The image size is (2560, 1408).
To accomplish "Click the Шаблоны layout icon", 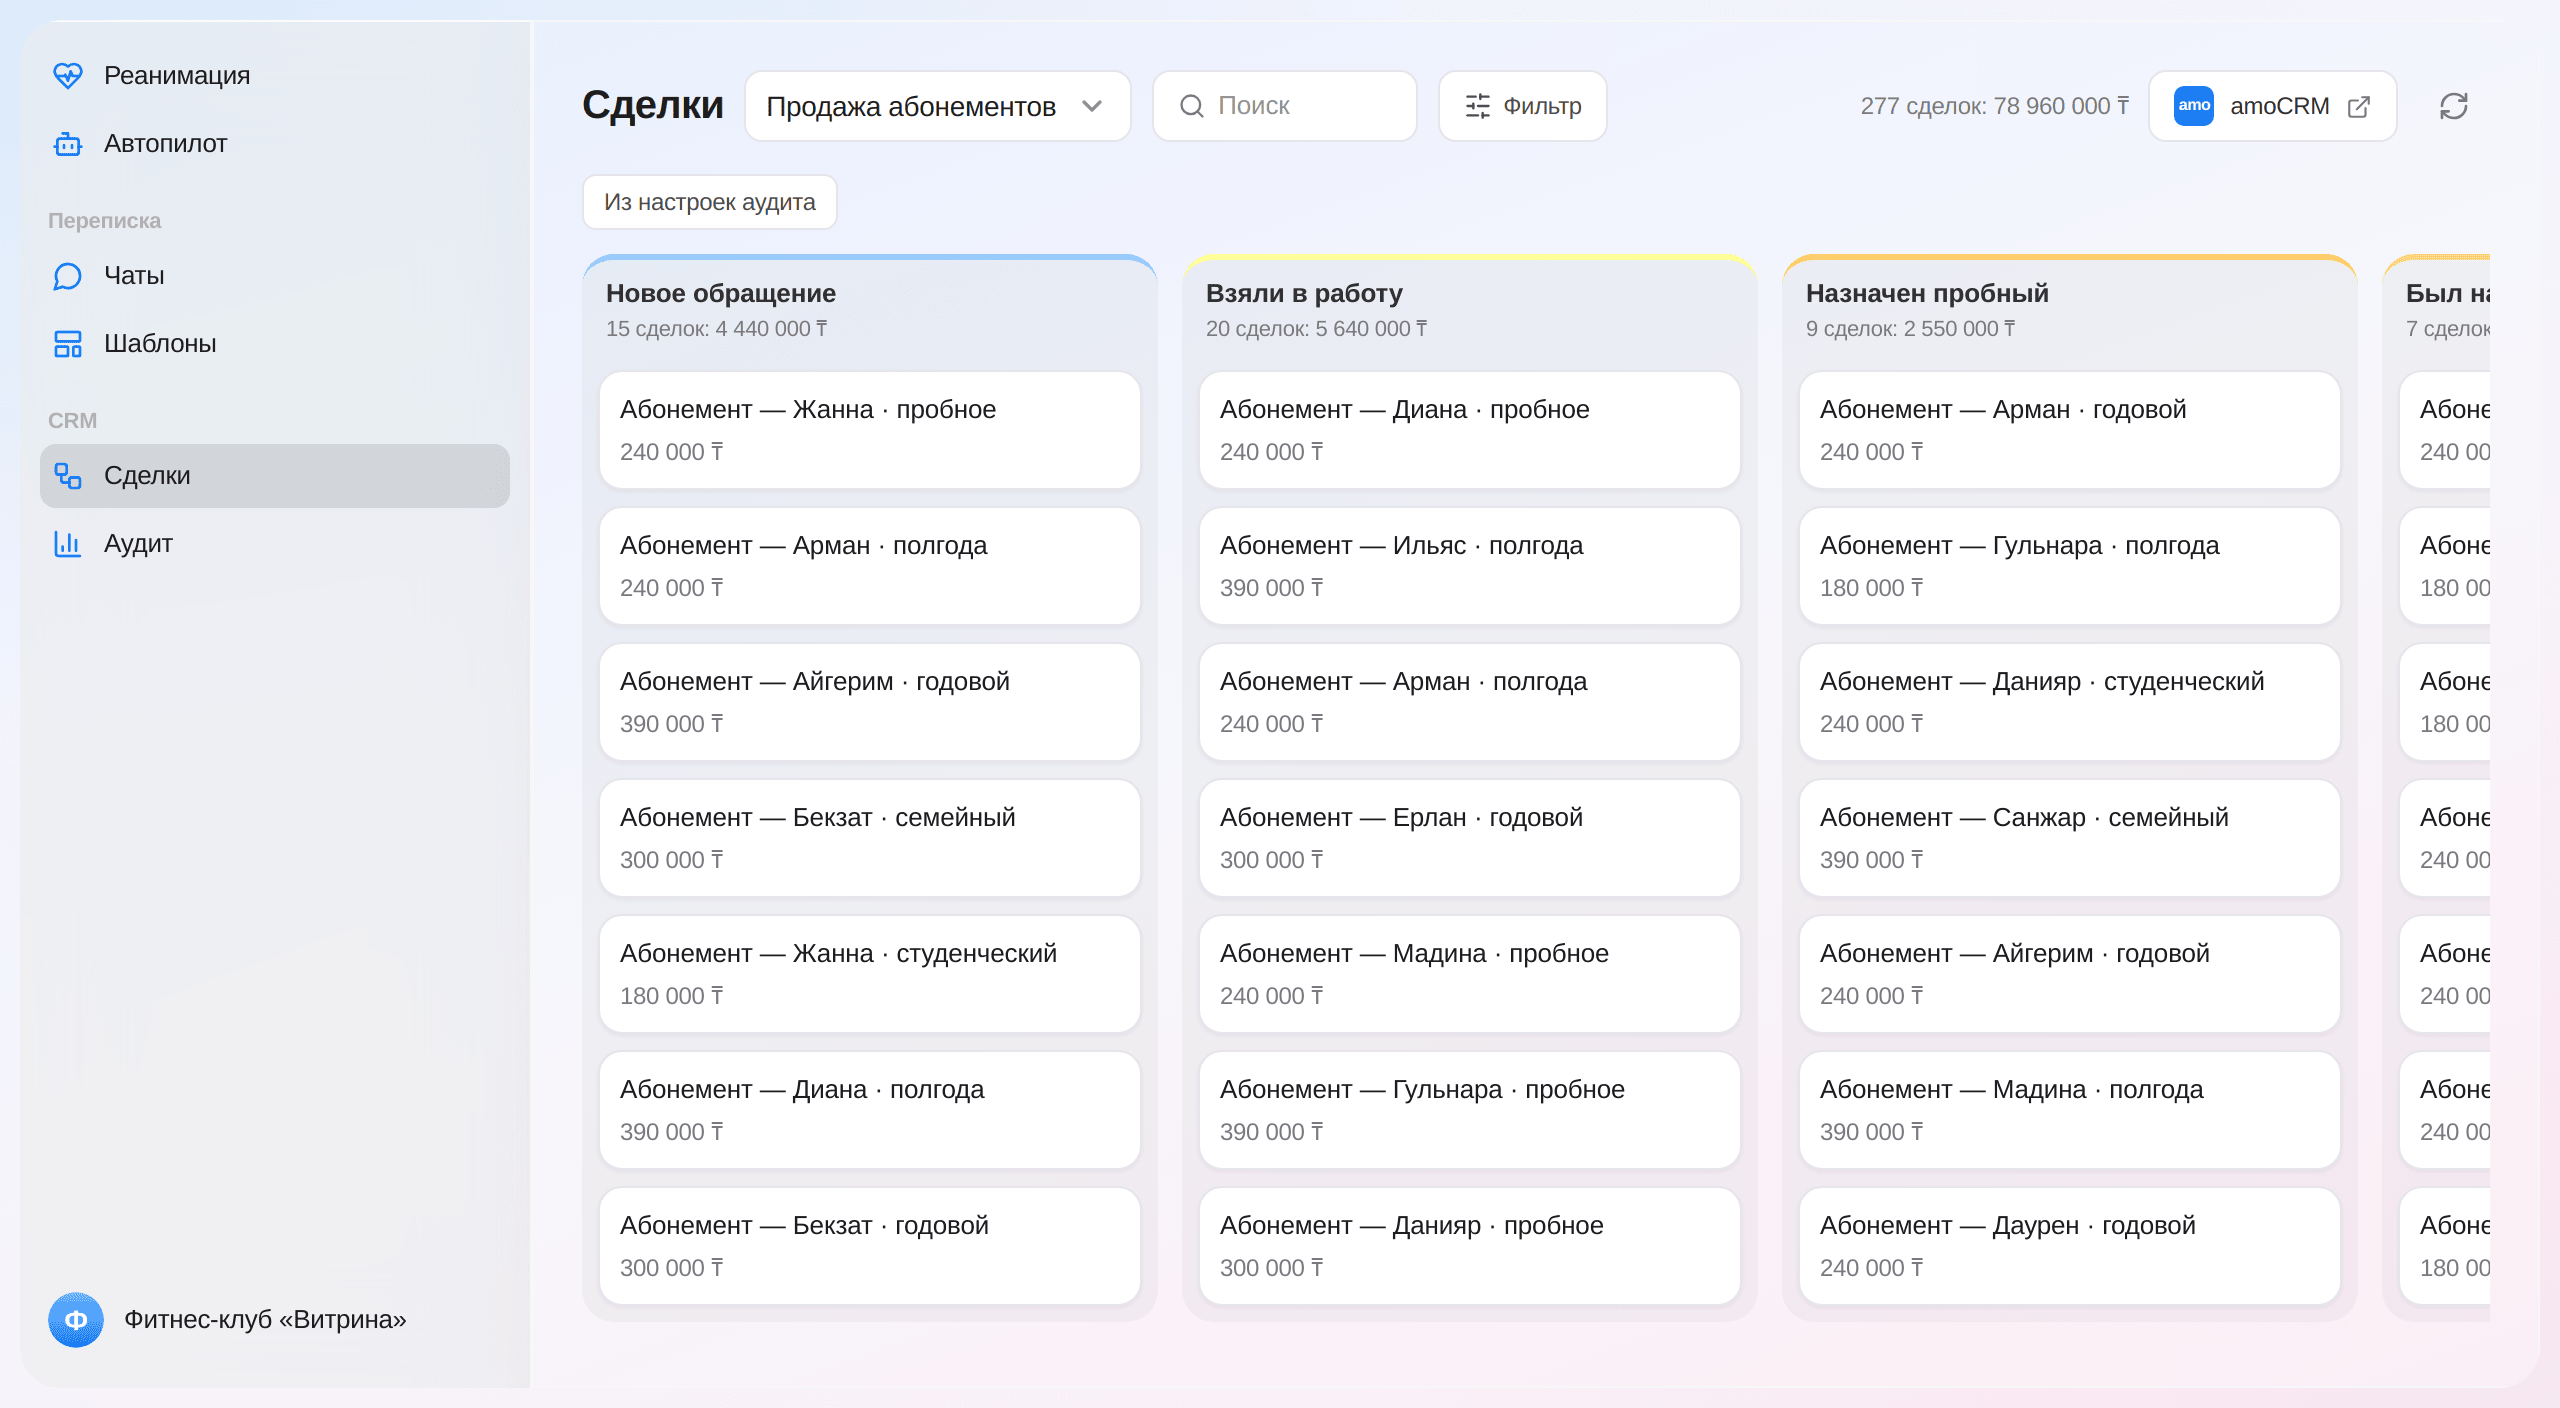I will [68, 344].
